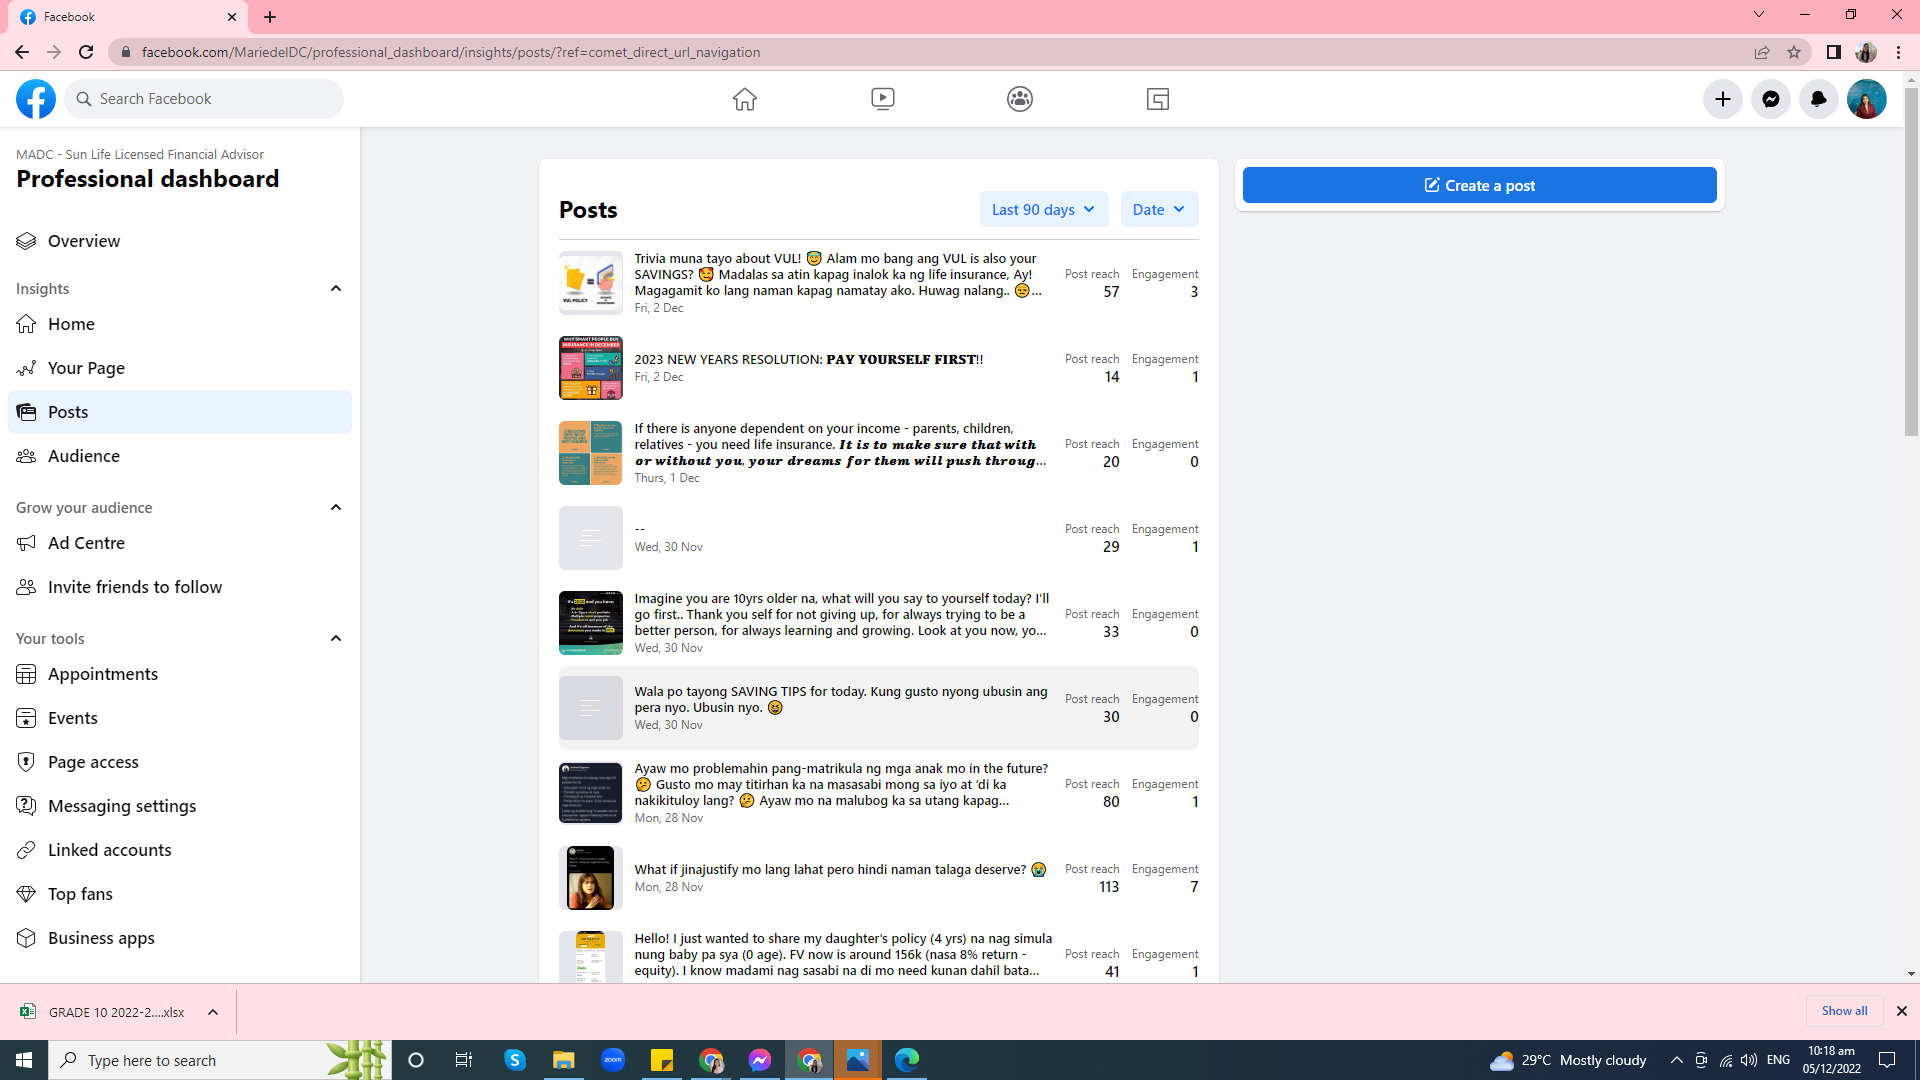1920x1080 pixels.
Task: Click the plus Create menu icon
Action: 1722,99
